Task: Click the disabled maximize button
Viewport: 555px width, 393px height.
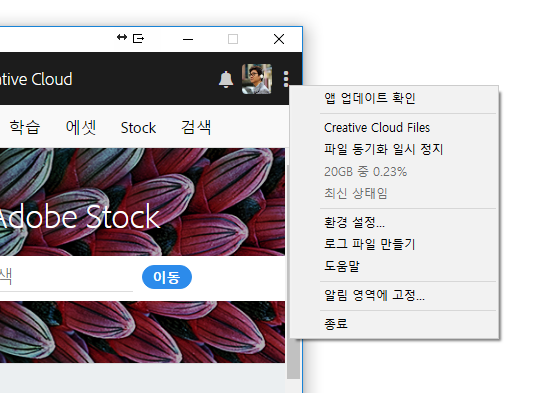Action: tap(233, 39)
